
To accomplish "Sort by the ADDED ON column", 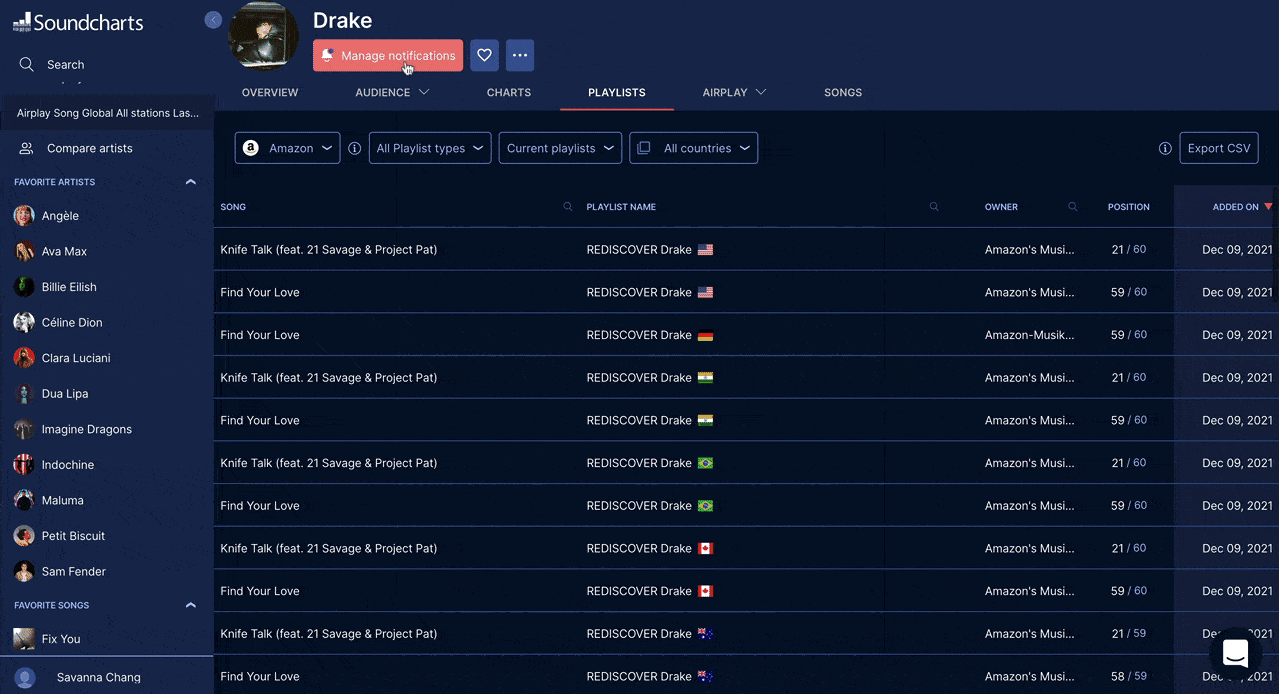I will 1241,207.
